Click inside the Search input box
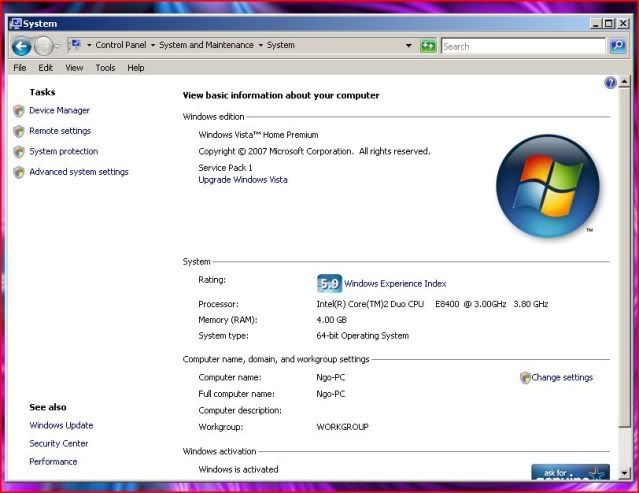Viewport: 639px width, 493px height. point(523,46)
